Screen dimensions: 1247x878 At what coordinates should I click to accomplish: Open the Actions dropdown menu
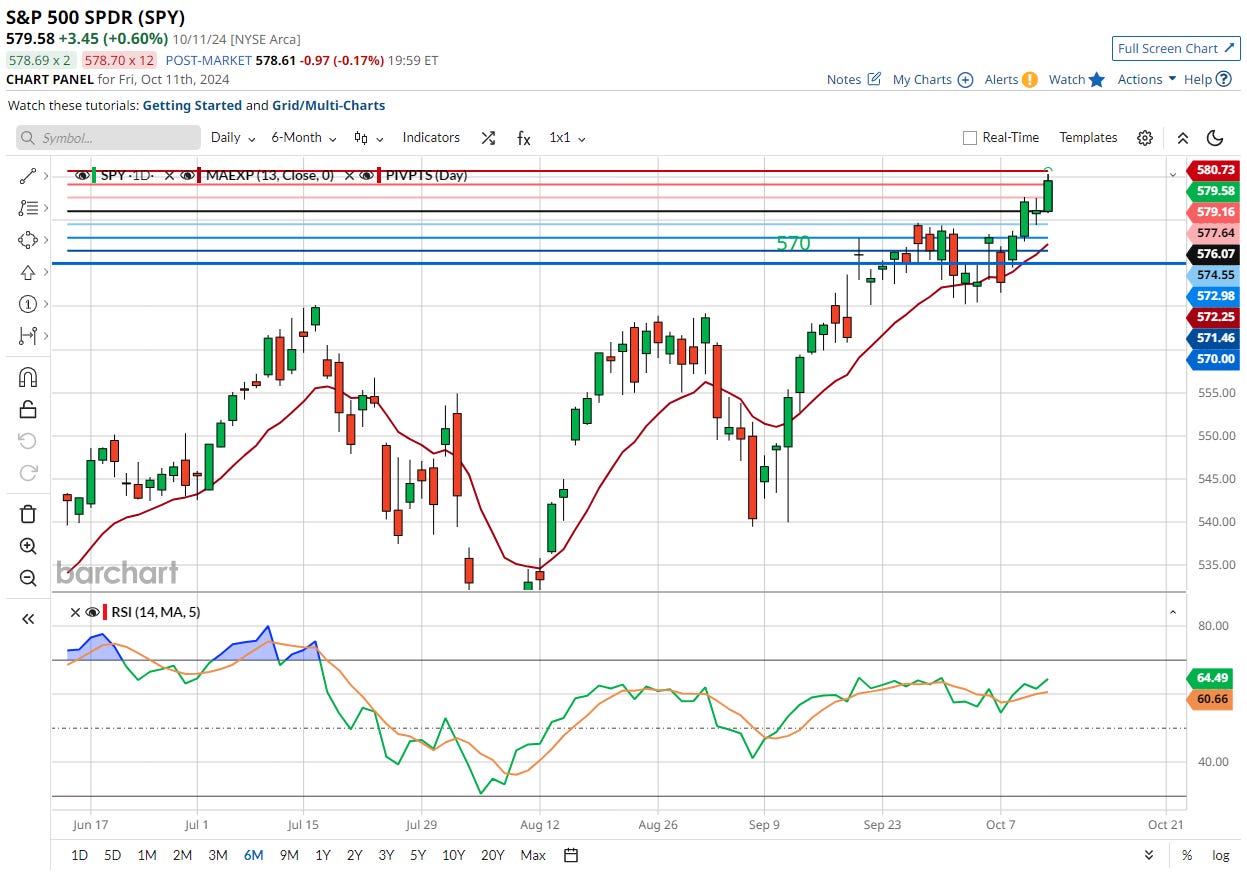click(x=1146, y=79)
